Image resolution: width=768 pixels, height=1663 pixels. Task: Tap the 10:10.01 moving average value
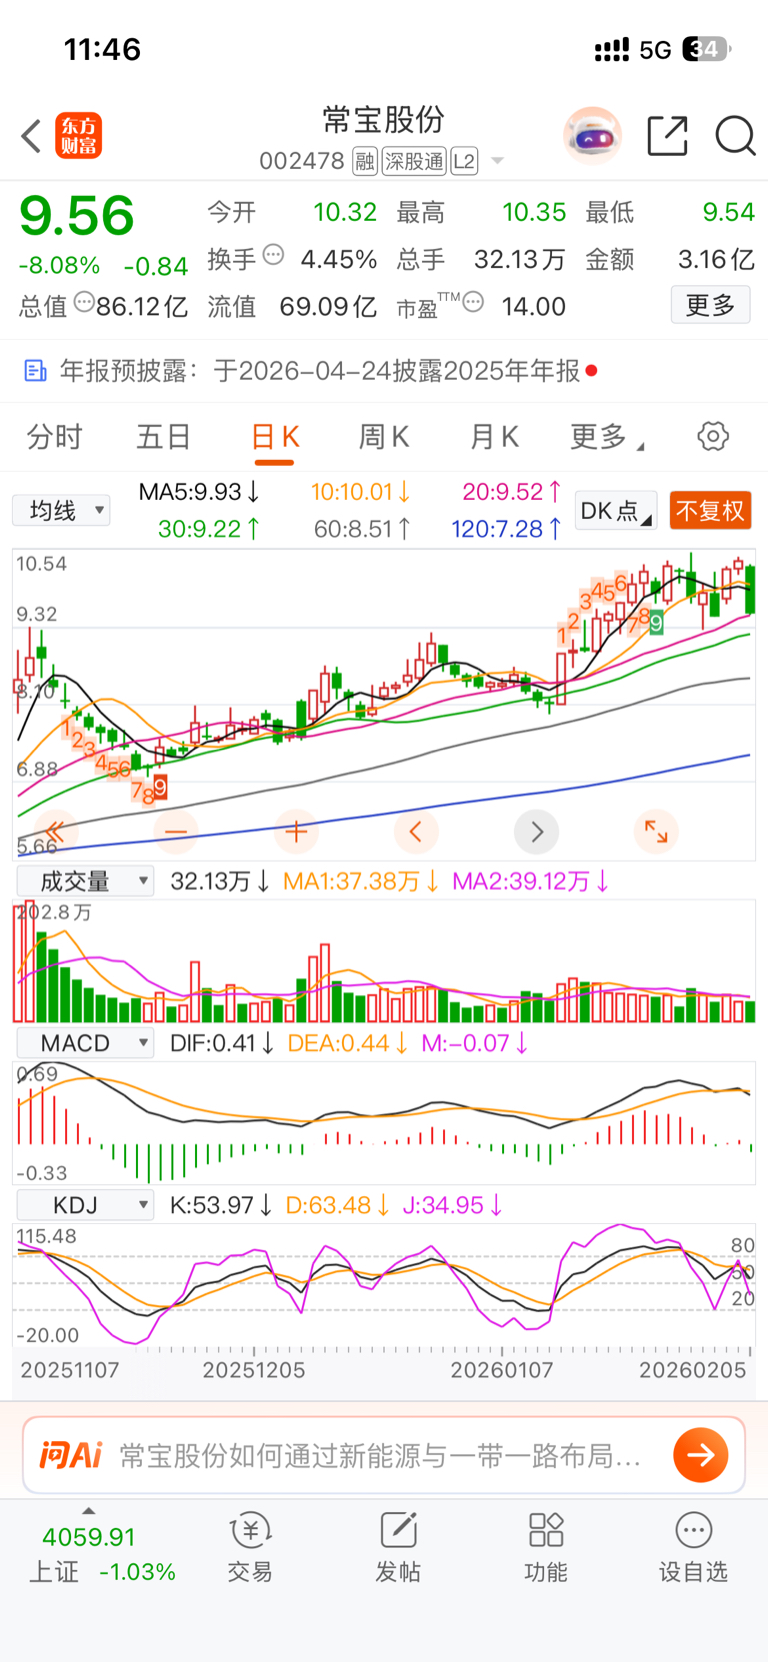(x=360, y=492)
